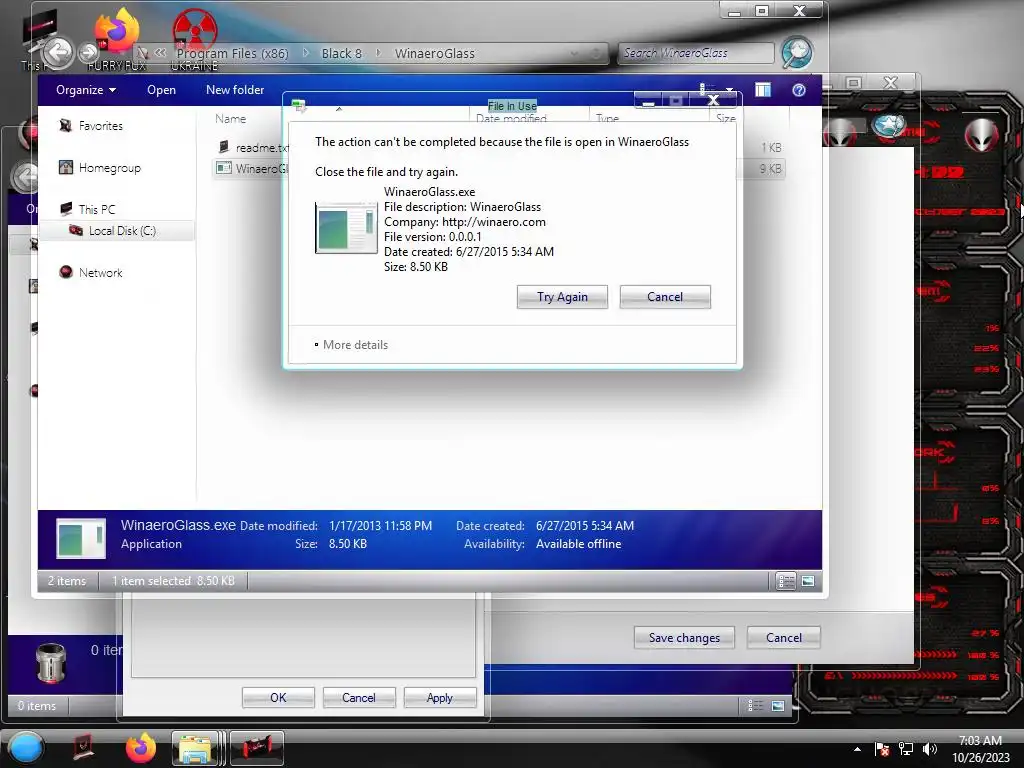Viewport: 1024px width, 768px height.
Task: Switch to details view status bar icon
Action: pyautogui.click(x=786, y=581)
